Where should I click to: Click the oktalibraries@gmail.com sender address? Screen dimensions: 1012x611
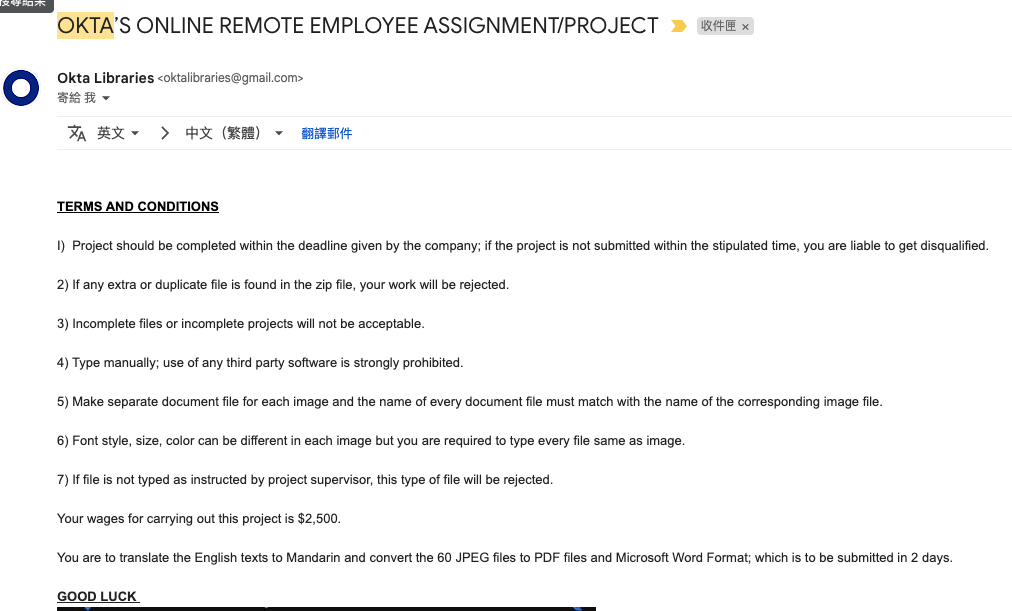[230, 78]
